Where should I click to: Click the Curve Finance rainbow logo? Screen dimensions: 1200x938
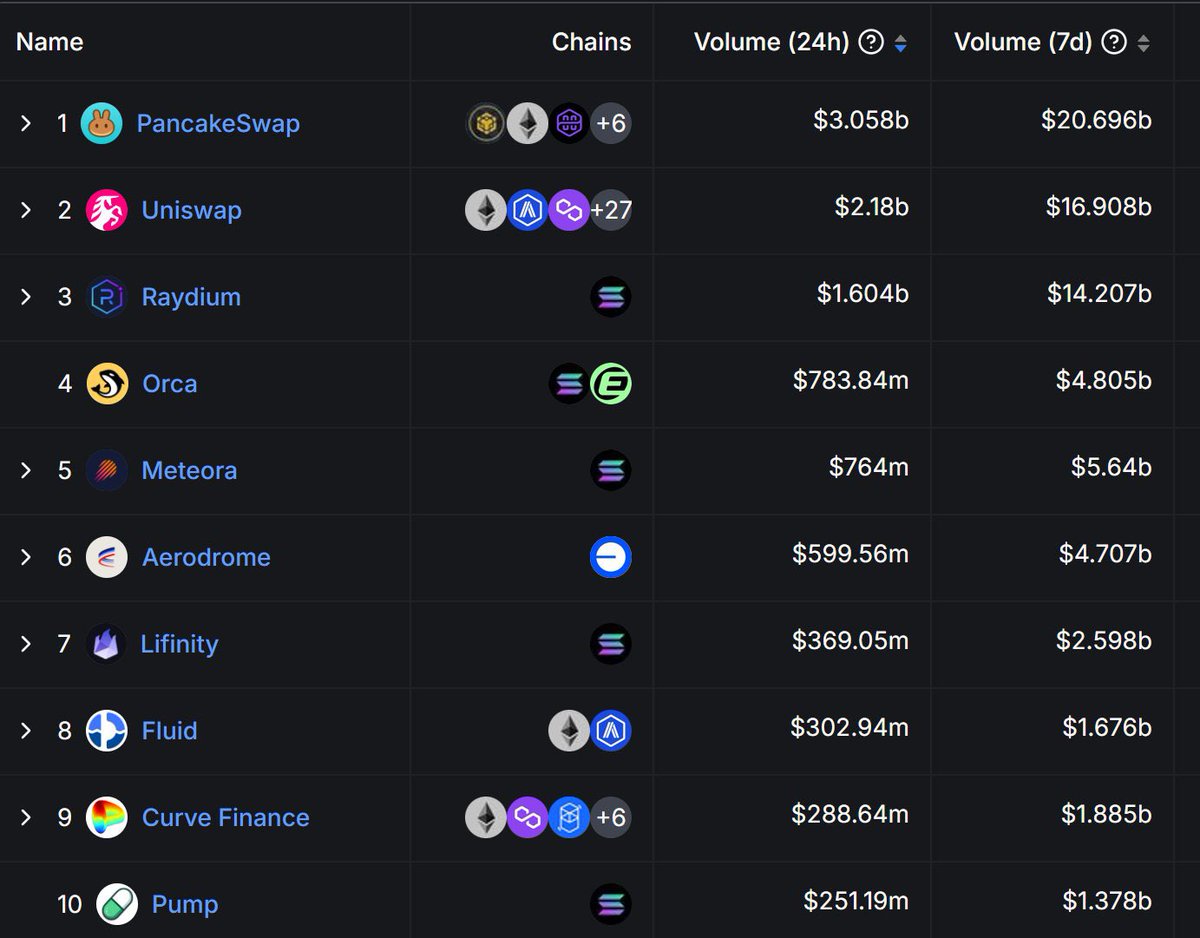(x=107, y=817)
